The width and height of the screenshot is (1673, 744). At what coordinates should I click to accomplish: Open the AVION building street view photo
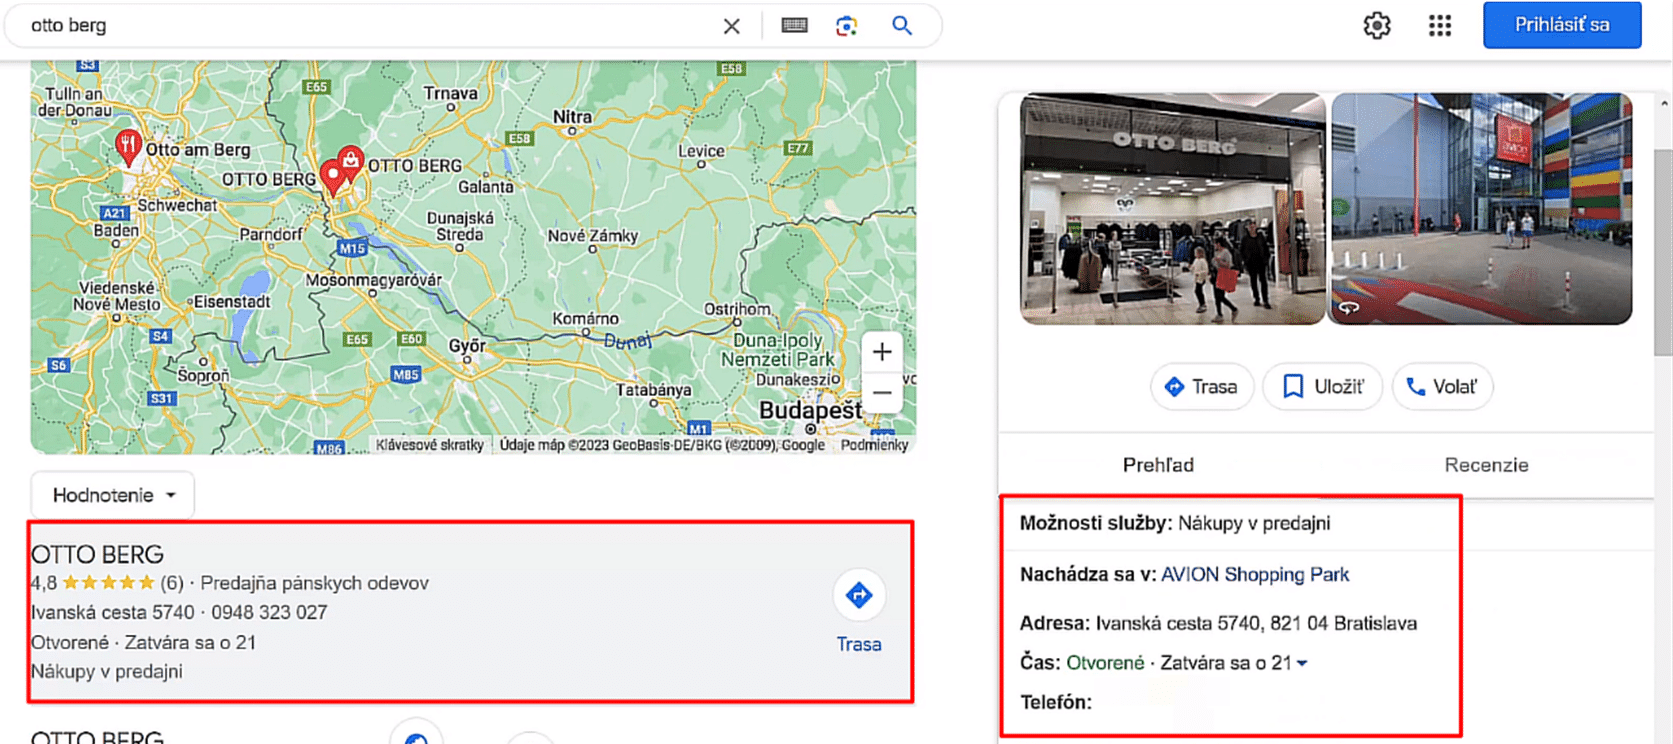pyautogui.click(x=1481, y=209)
